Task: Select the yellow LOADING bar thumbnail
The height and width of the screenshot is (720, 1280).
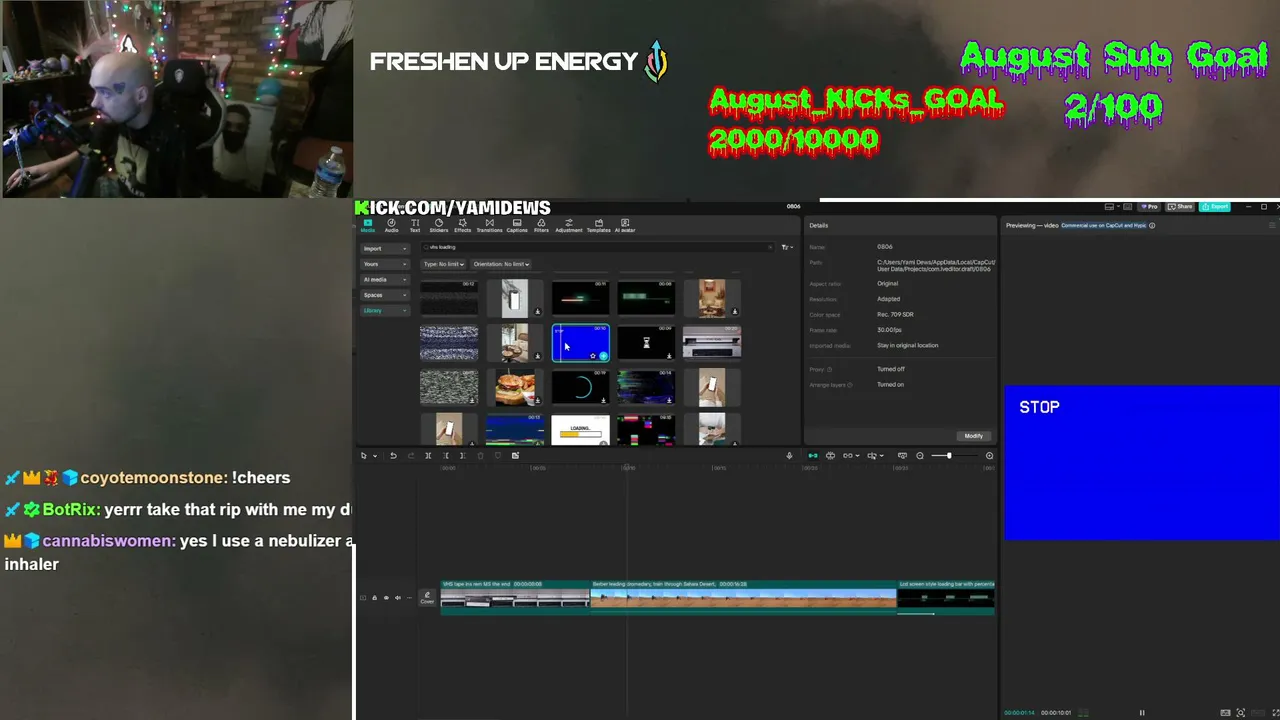Action: coord(580,430)
